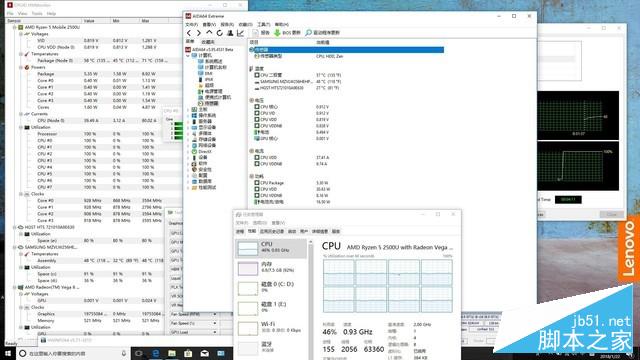Select CPU in Task Manager sidebar
The height and width of the screenshot is (360, 640).
pyautogui.click(x=271, y=248)
